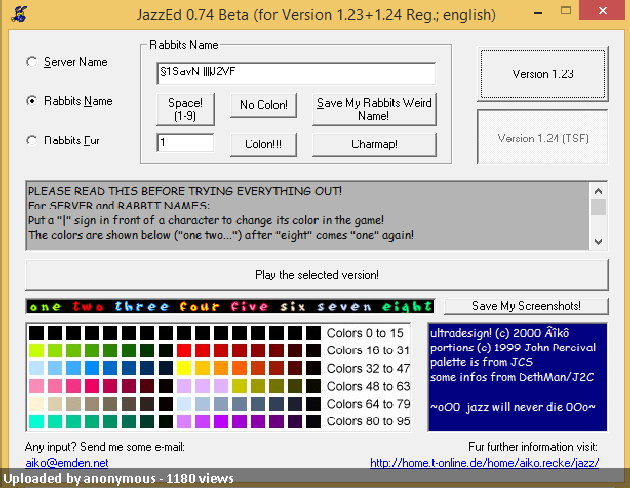Image resolution: width=630 pixels, height=488 pixels.
Task: Select the Server Name radio button
Action: click(x=32, y=62)
